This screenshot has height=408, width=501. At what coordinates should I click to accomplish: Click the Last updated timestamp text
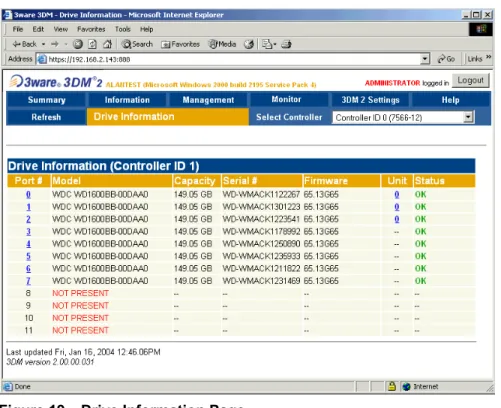click(83, 352)
